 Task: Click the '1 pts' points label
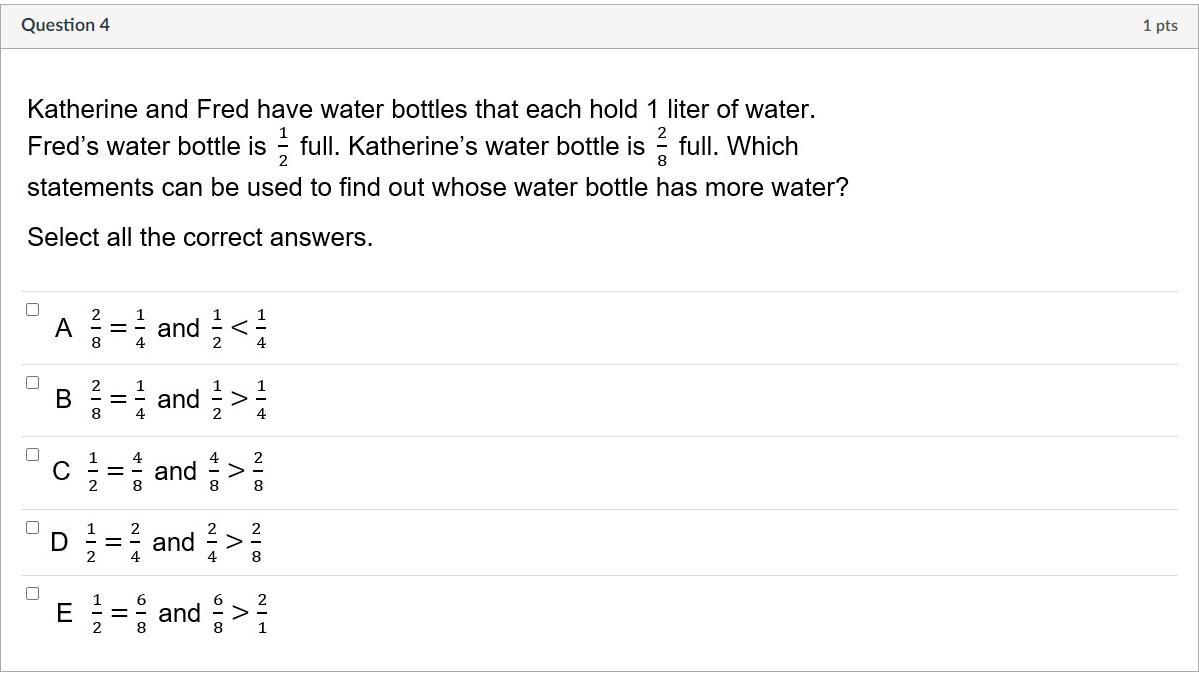click(1159, 26)
